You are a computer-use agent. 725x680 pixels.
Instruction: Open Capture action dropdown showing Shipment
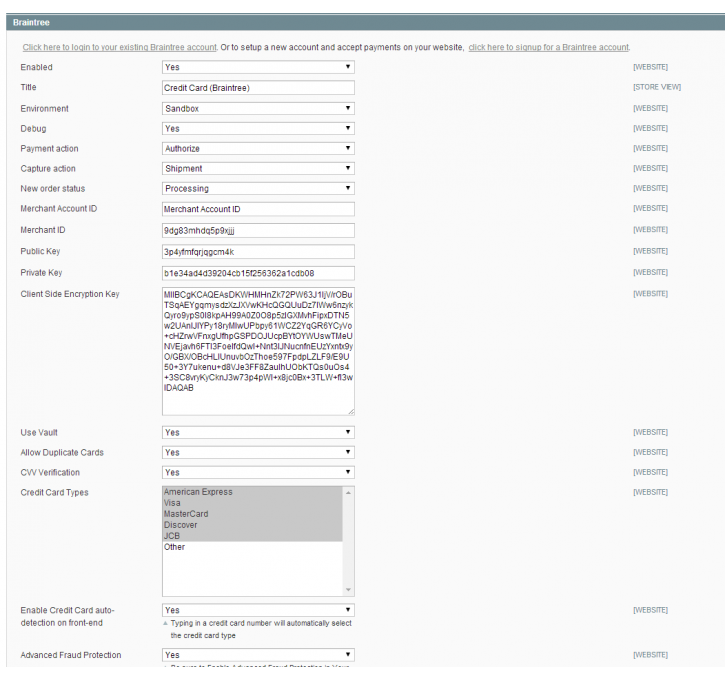click(x=258, y=168)
